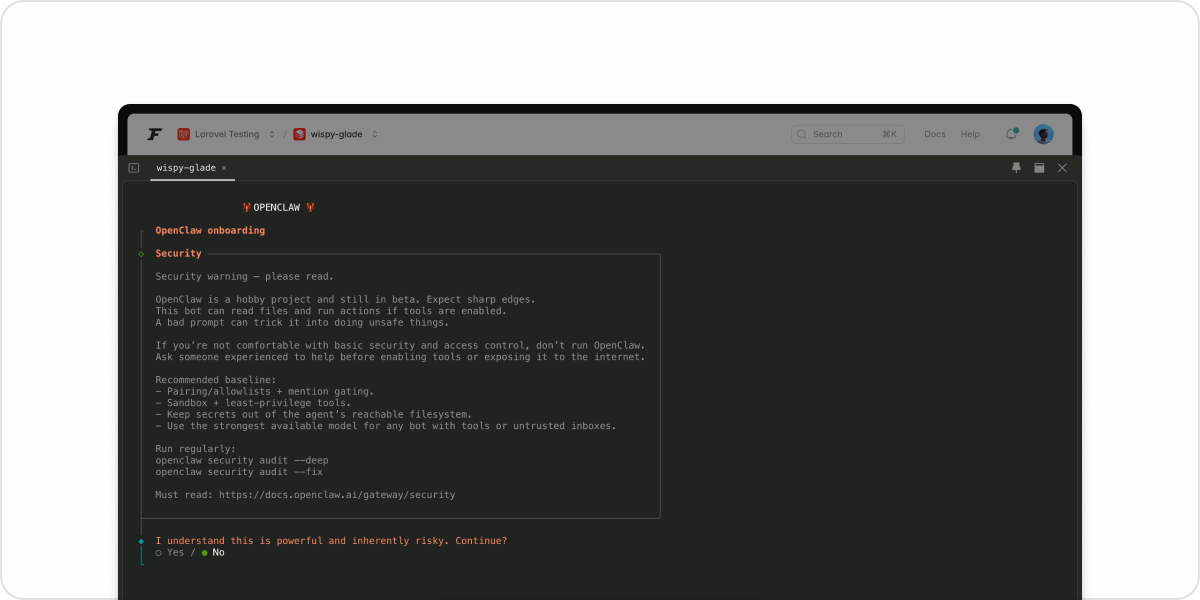
Task: Select the Yes option
Action: tap(170, 552)
